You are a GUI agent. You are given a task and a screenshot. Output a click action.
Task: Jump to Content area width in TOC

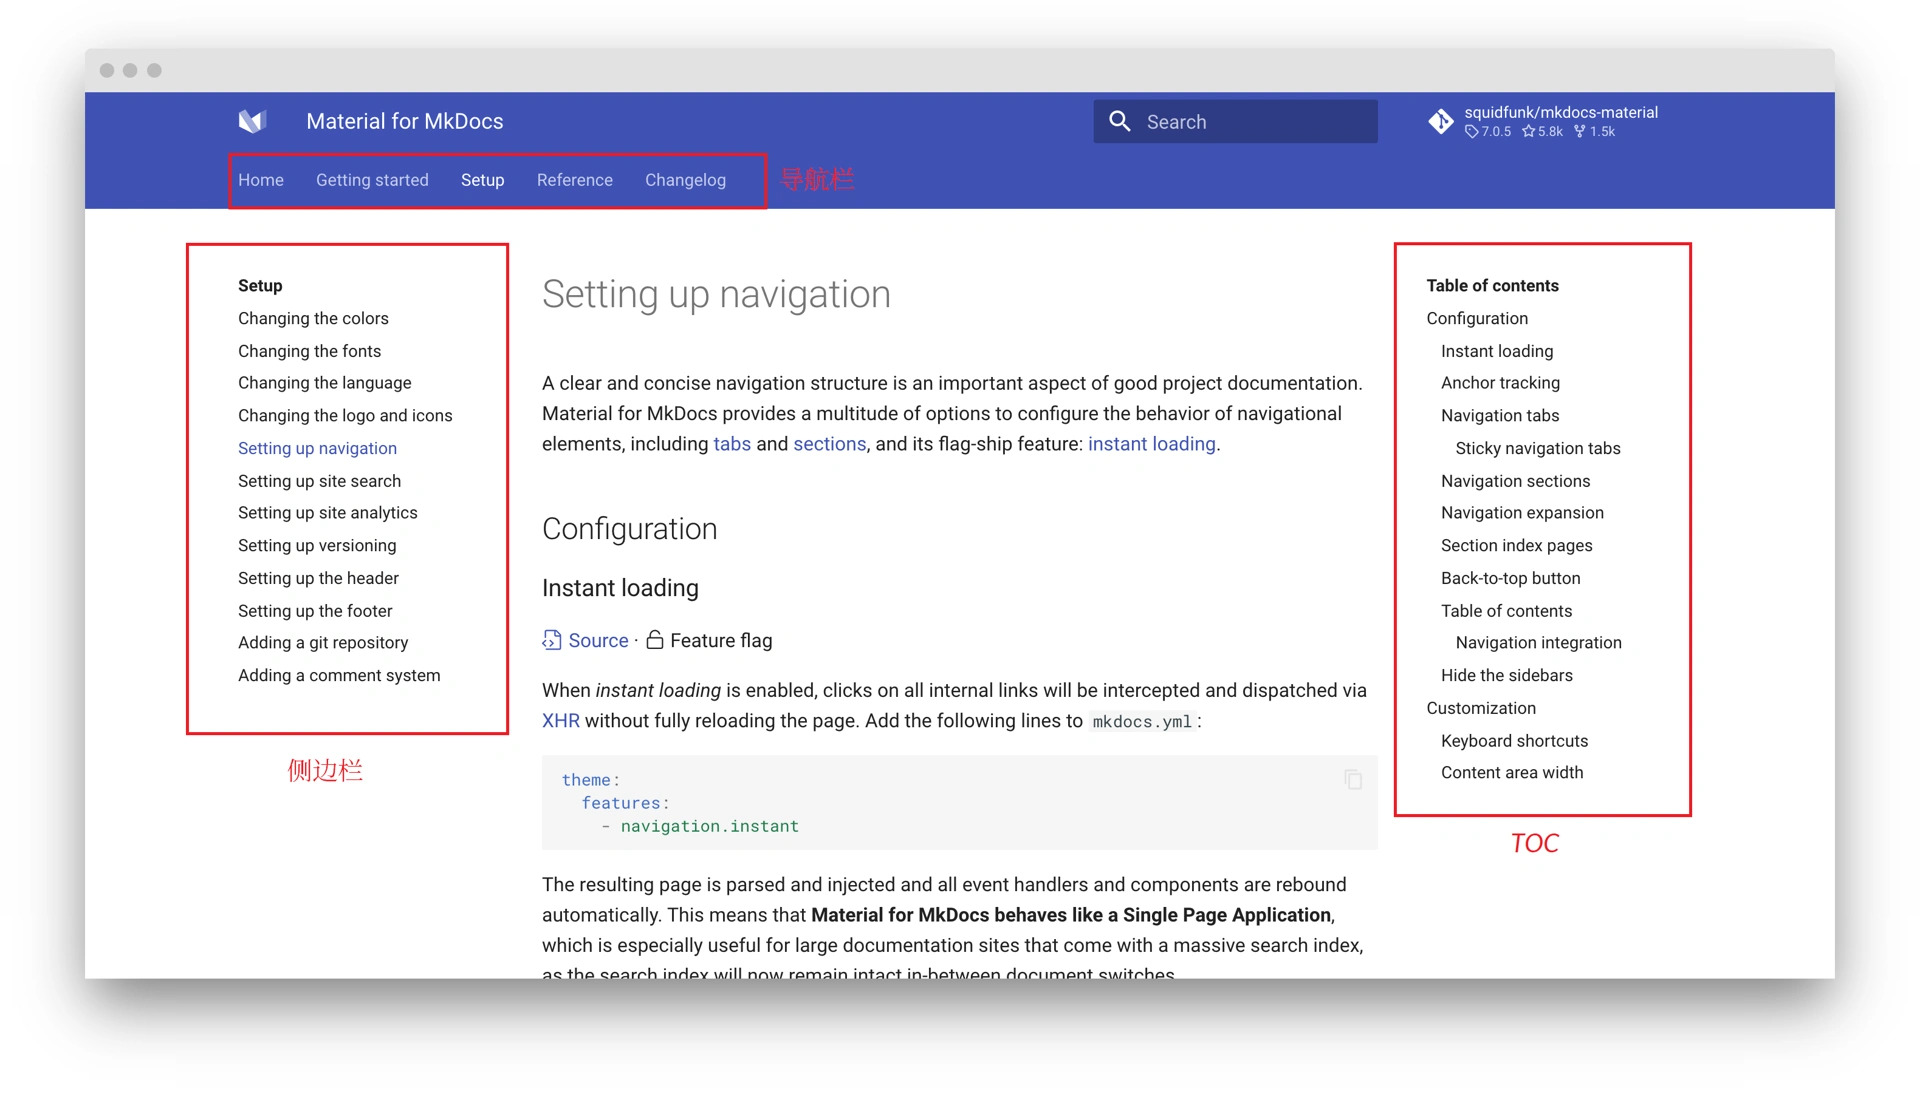coord(1512,773)
